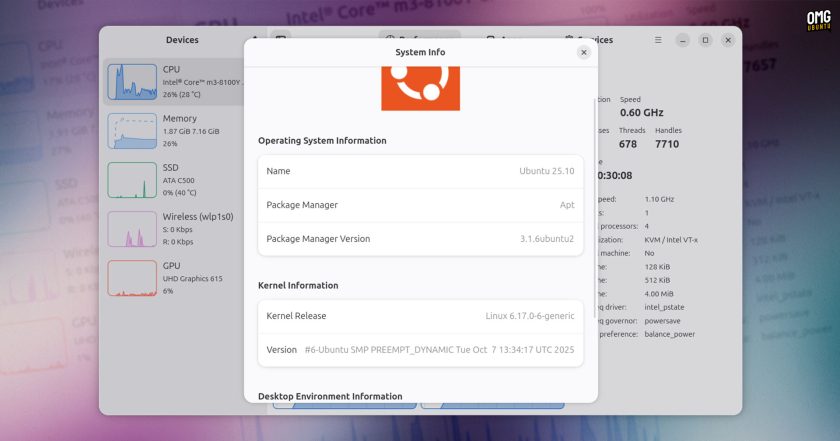840x441 pixels.
Task: Select the Kernel Release row
Action: coord(421,316)
